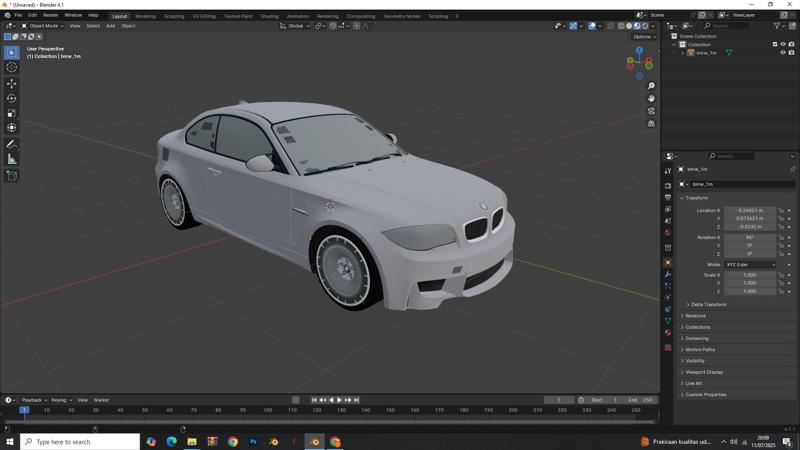The image size is (800, 450).
Task: Open the timeline Keying menu
Action: point(61,400)
